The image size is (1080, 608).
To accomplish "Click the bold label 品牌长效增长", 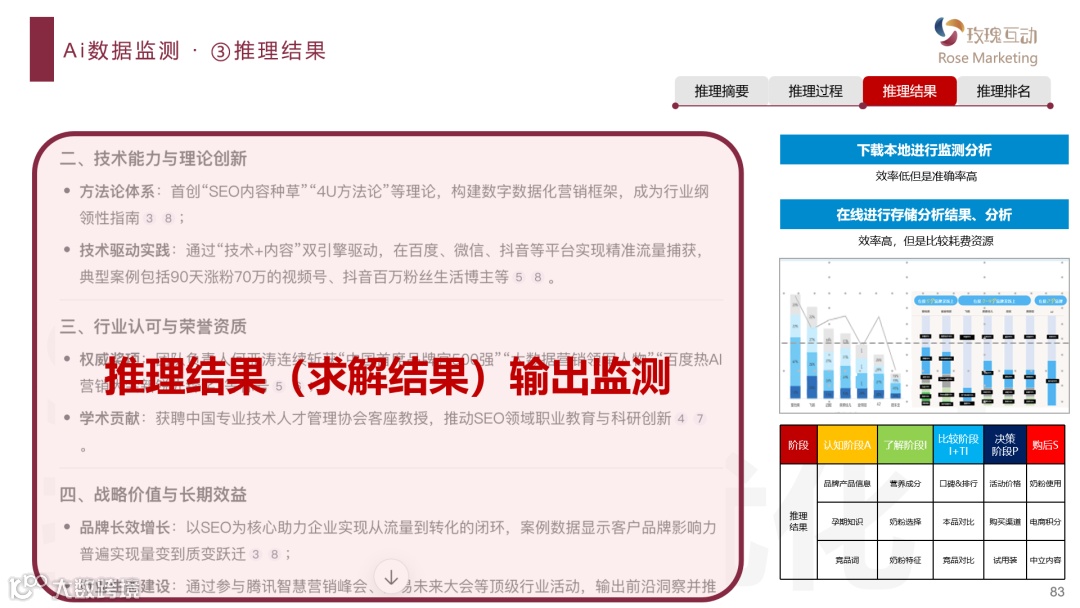I will [124, 528].
